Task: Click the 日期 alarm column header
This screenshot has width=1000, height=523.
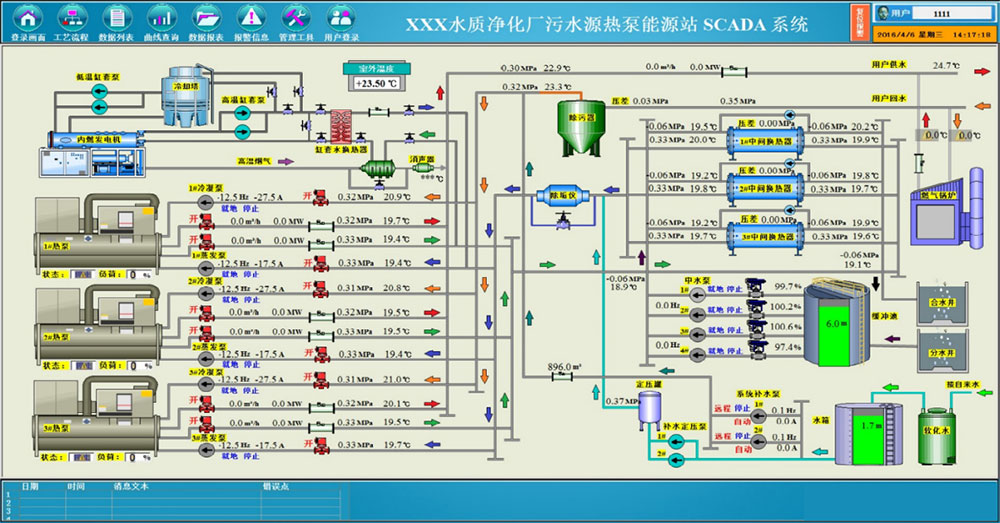Action: coord(30,486)
